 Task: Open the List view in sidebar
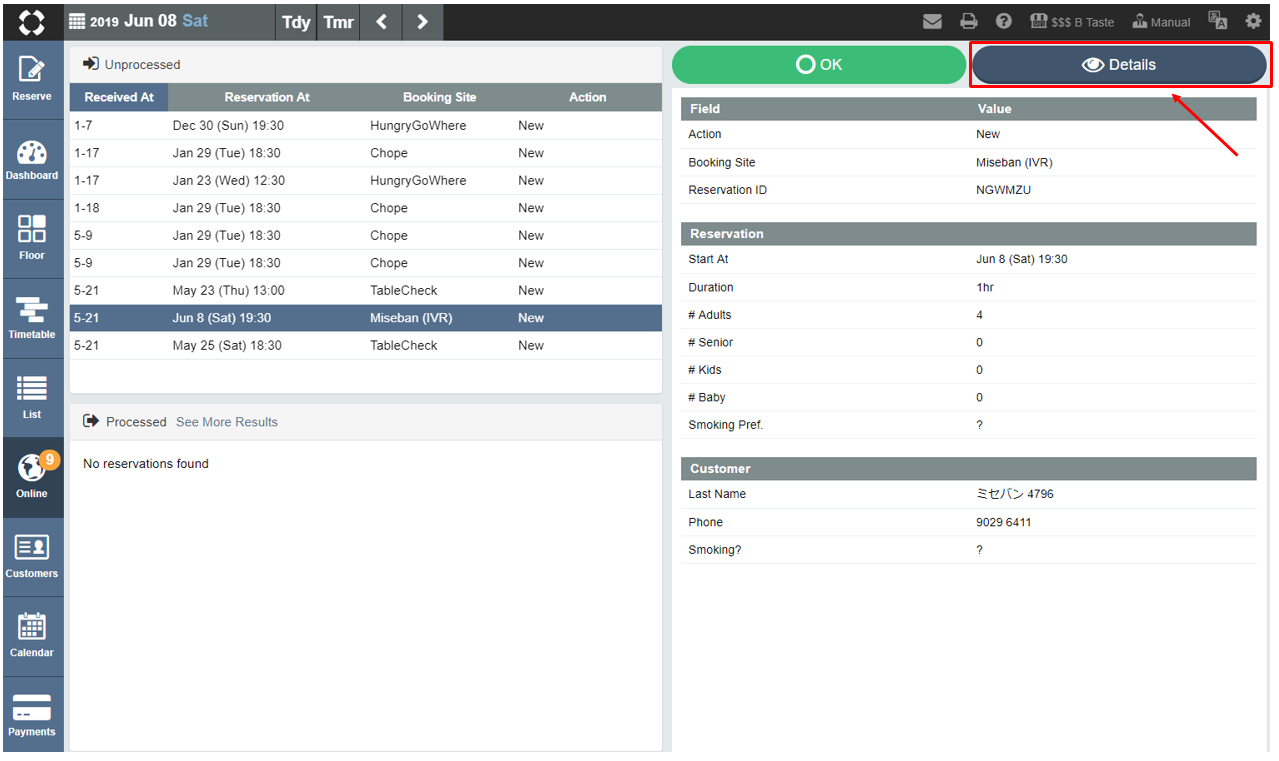(x=32, y=398)
